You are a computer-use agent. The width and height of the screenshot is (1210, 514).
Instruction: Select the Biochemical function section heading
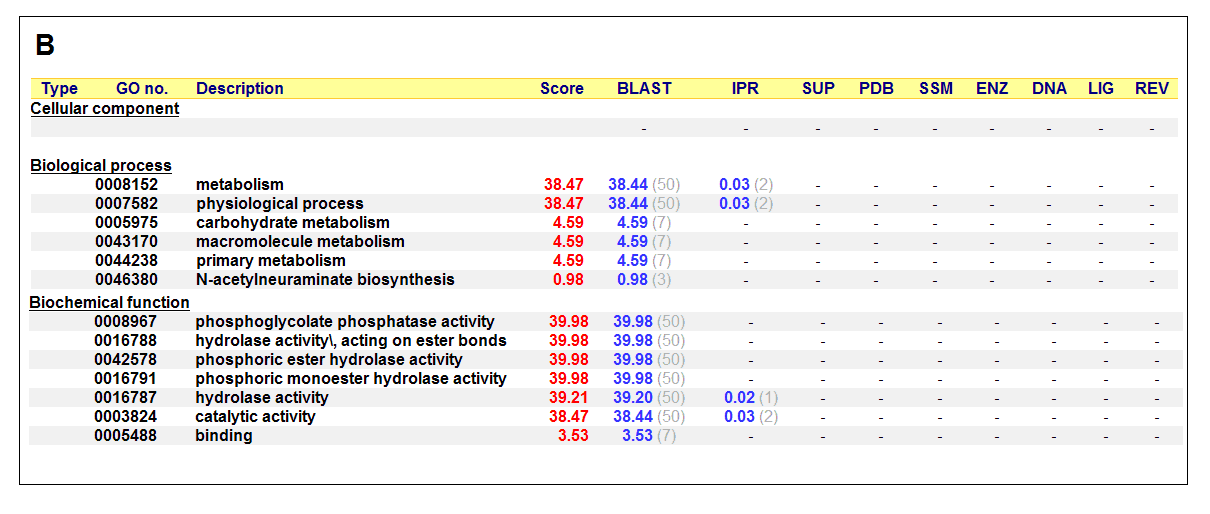pyautogui.click(x=110, y=302)
